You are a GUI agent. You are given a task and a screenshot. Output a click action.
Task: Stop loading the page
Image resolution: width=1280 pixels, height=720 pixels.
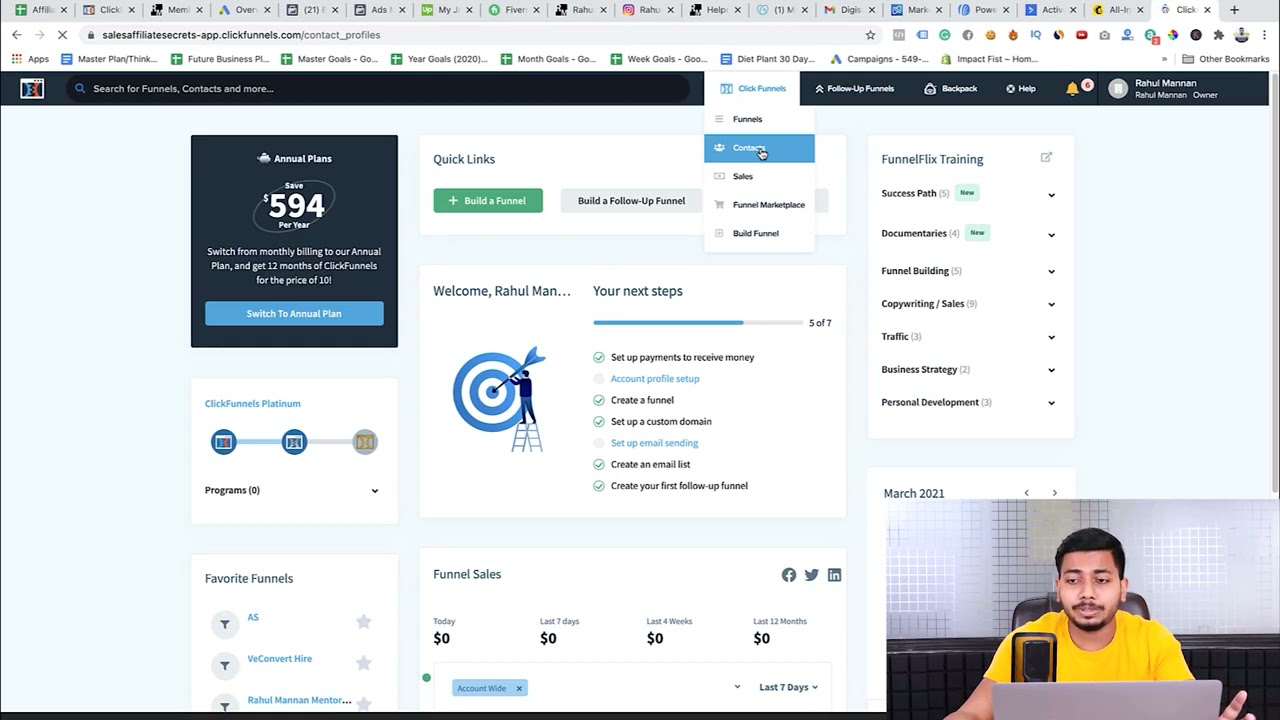coord(62,35)
